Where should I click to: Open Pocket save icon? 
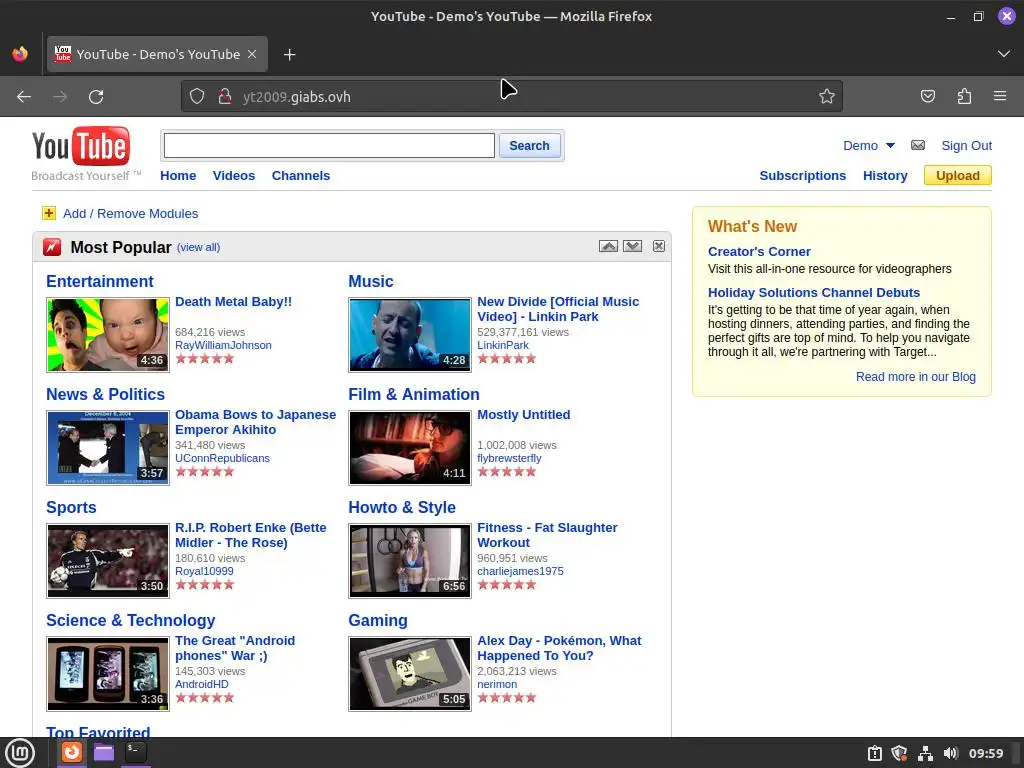click(x=927, y=97)
